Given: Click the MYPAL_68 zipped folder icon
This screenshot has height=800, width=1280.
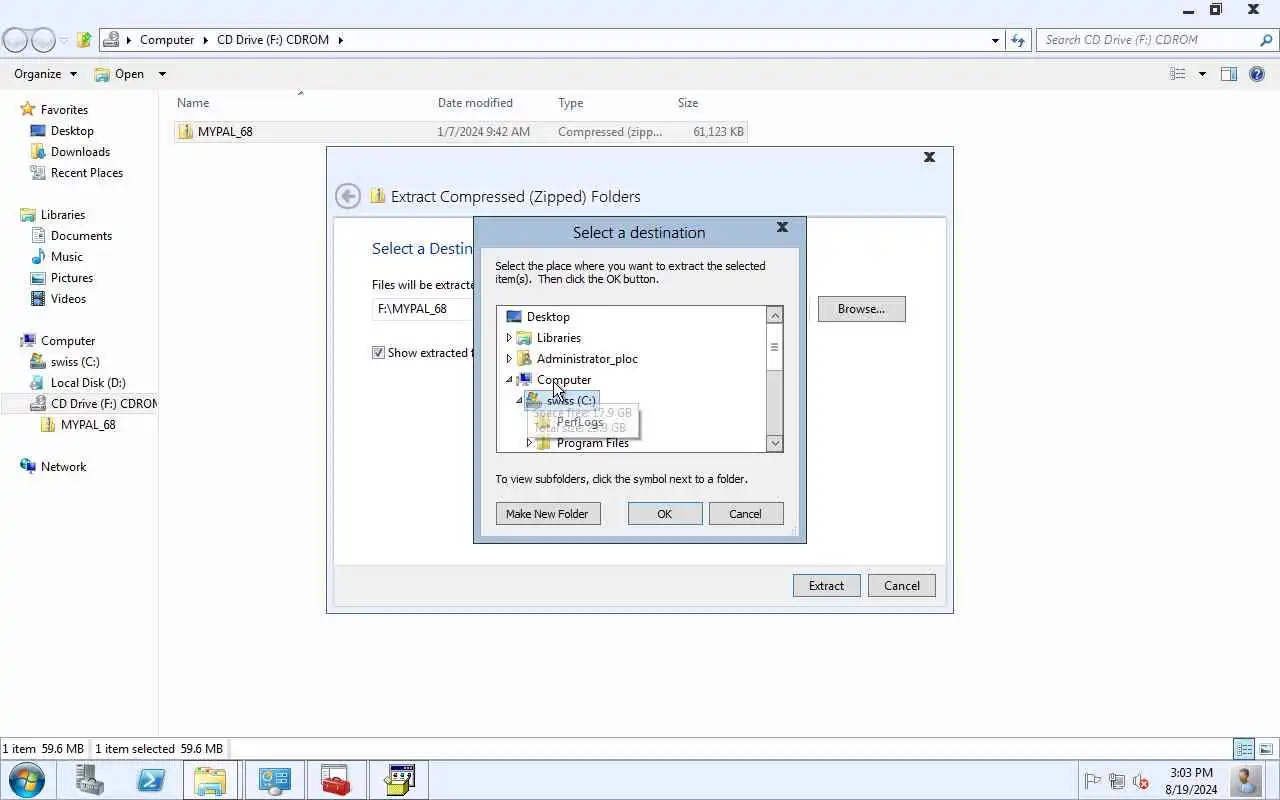Looking at the screenshot, I should pyautogui.click(x=185, y=132).
